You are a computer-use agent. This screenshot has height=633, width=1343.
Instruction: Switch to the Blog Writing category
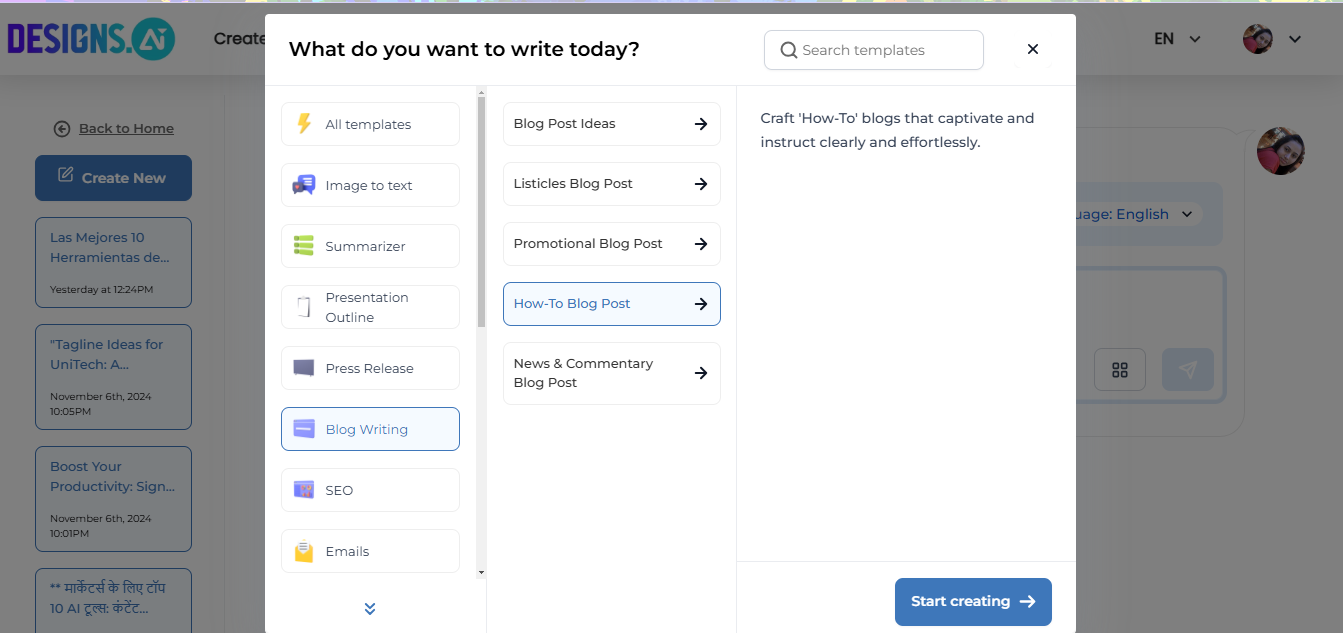[369, 428]
